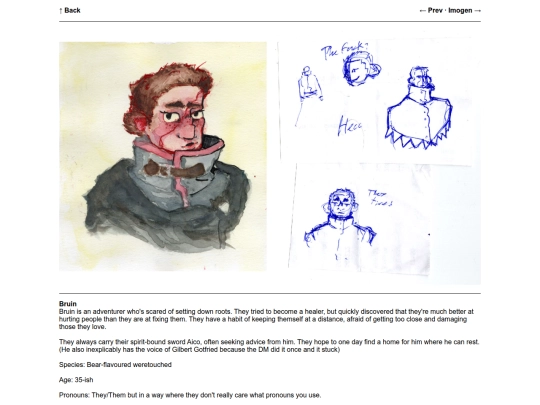This screenshot has height=405, width=540.
Task: Click the right arrow after Imogen
Action: click(x=477, y=11)
